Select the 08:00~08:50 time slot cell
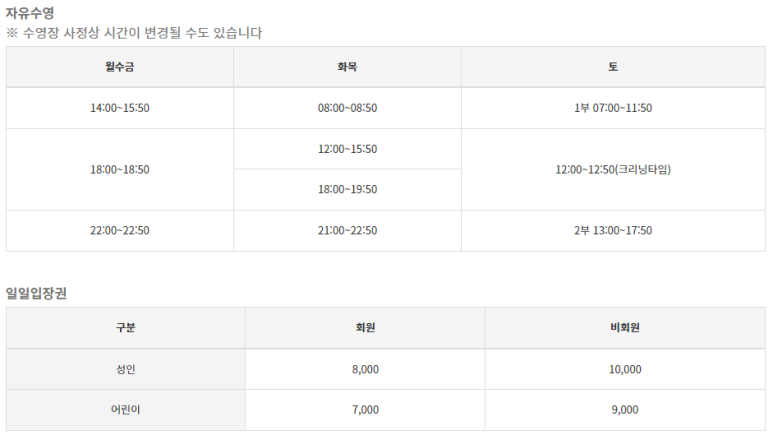Viewport: 773px width, 435px height. (x=347, y=108)
